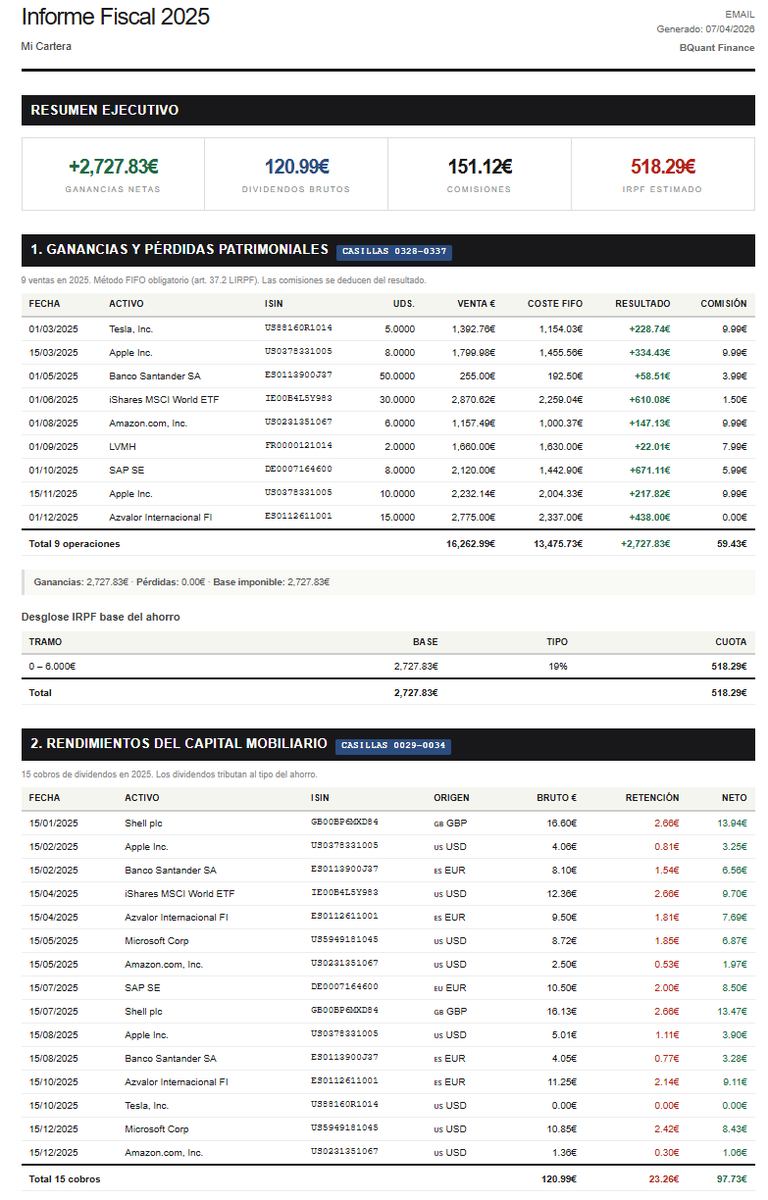Click the 'Total 15 cobros' label
This screenshot has width=768, height=1200.
pos(65,1180)
